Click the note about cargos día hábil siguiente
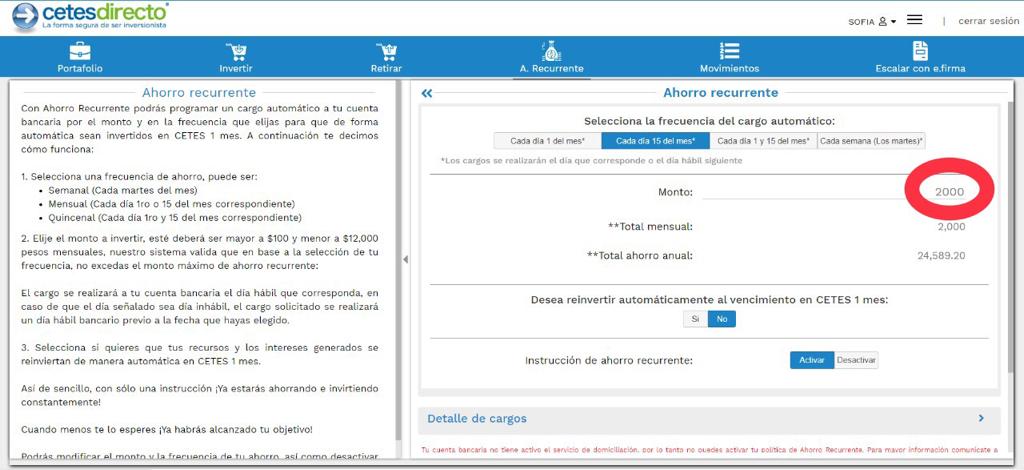The image size is (1024, 470). [592, 161]
